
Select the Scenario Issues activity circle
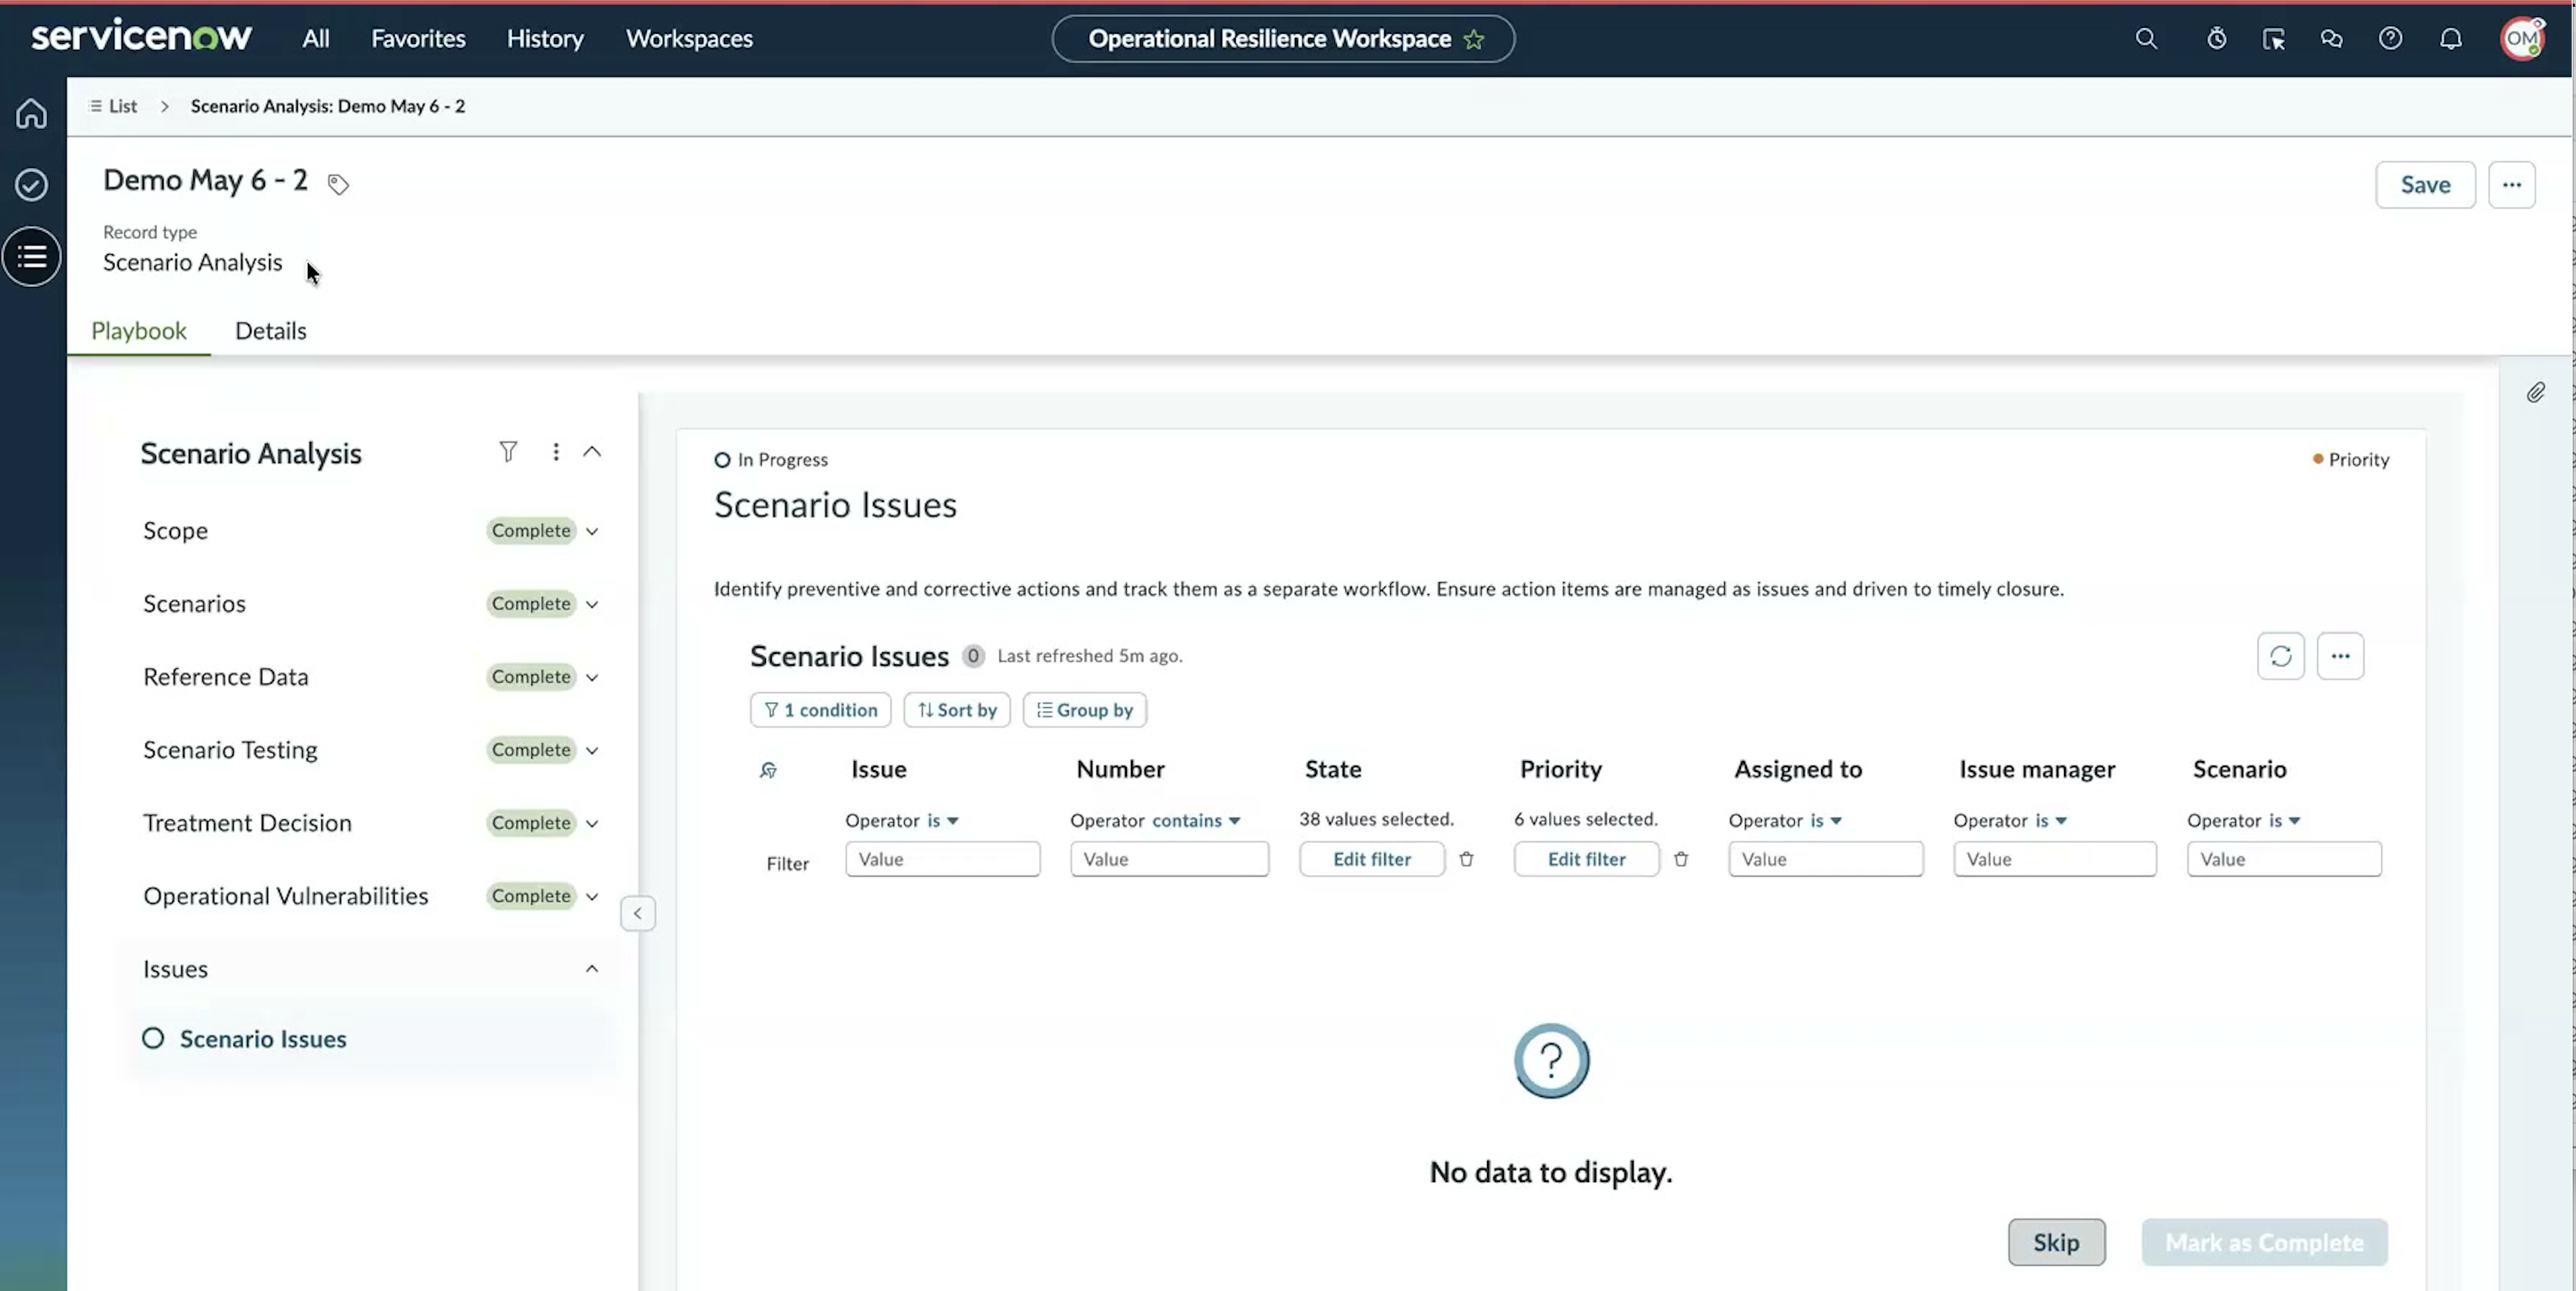(153, 1038)
